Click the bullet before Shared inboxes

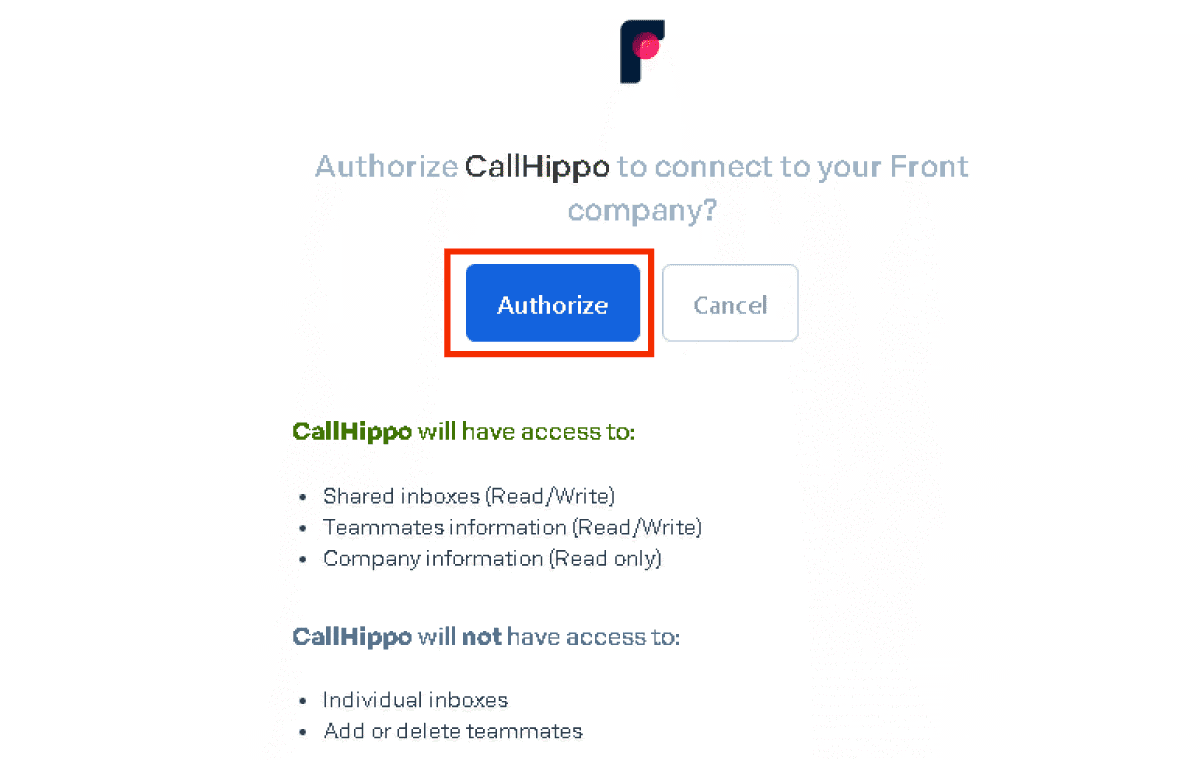[303, 497]
